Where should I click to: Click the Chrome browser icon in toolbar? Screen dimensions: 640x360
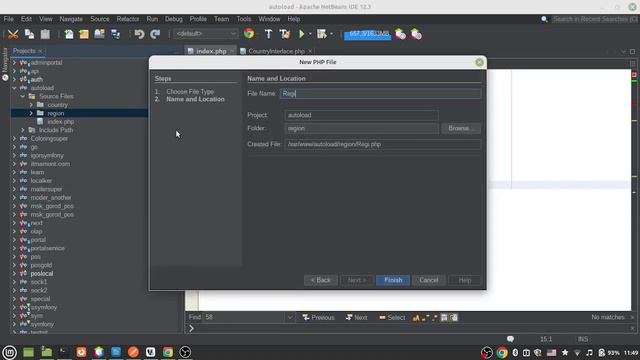point(249,34)
